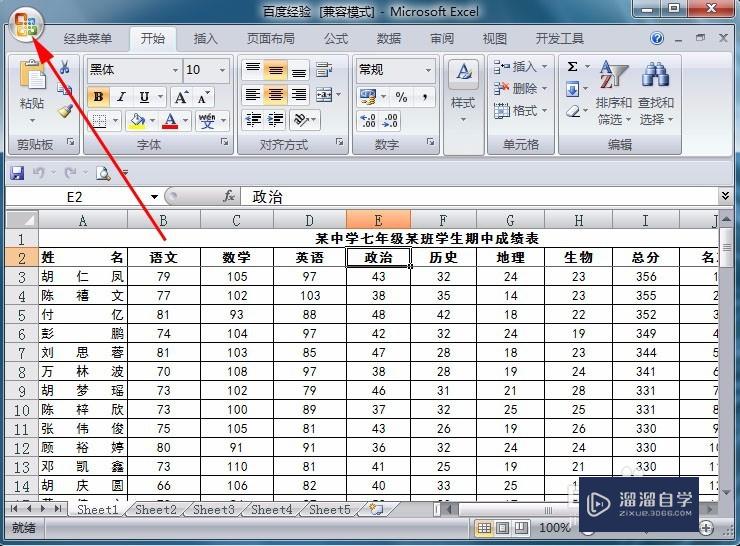Click the Increase Indent icon
740x546 pixels.
pyautogui.click(x=276, y=120)
